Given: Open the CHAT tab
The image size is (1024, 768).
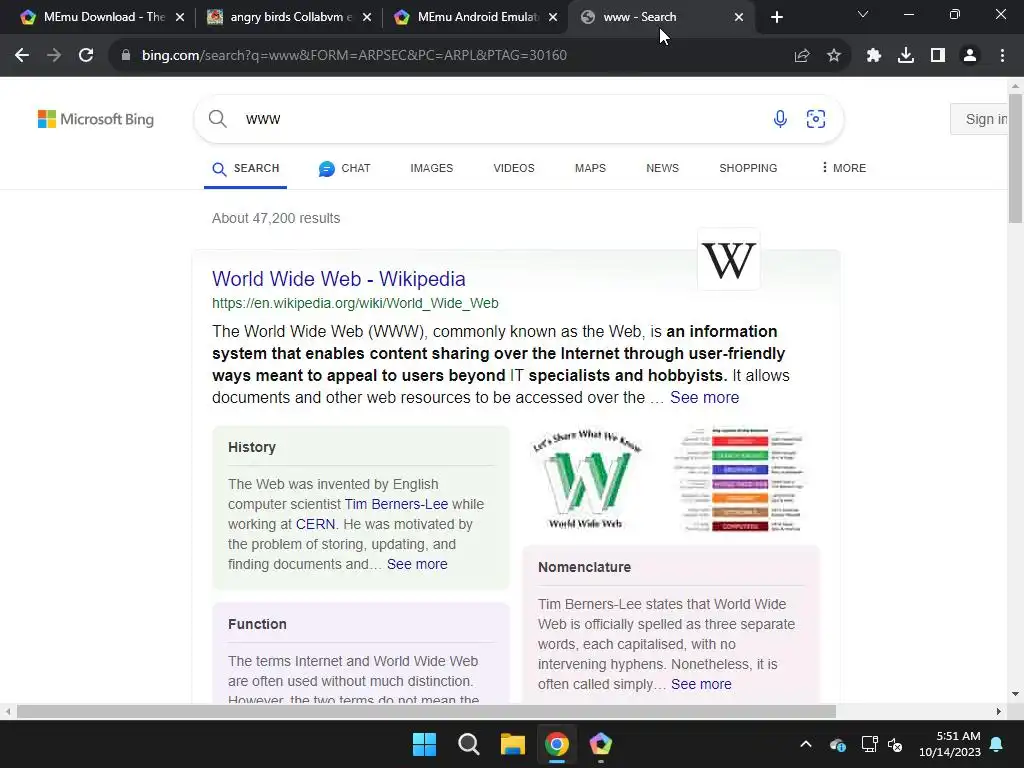Looking at the screenshot, I should [x=344, y=168].
